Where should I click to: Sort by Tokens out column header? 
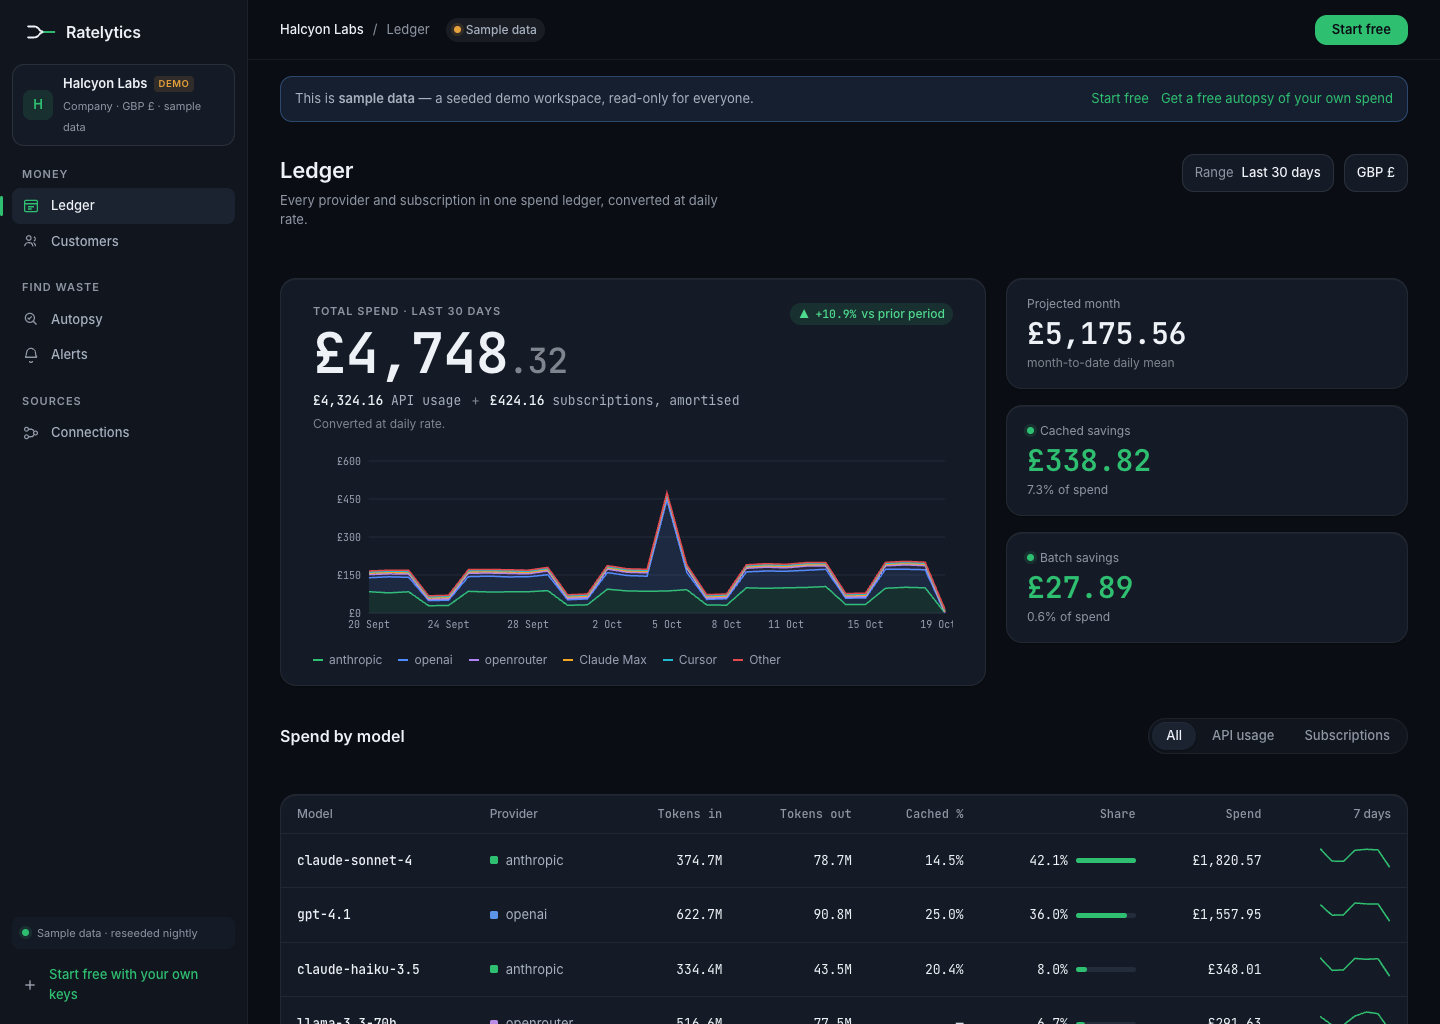point(816,814)
